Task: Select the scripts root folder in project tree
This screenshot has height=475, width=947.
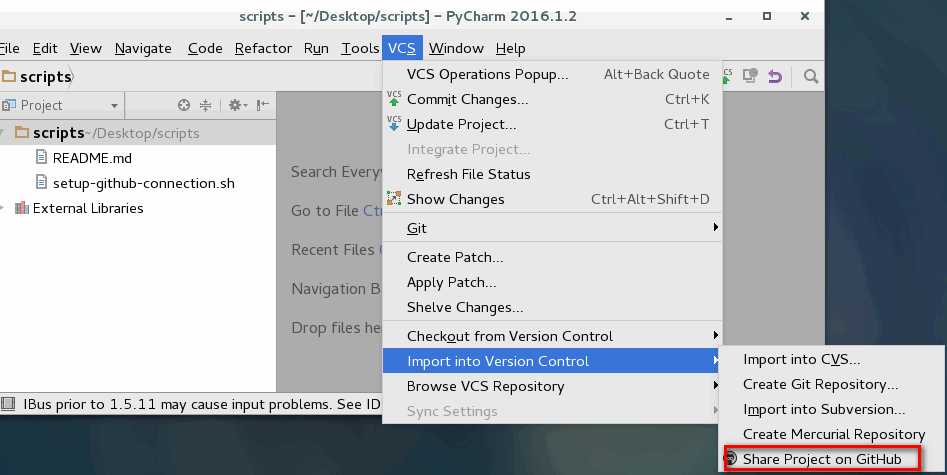Action: click(138, 133)
